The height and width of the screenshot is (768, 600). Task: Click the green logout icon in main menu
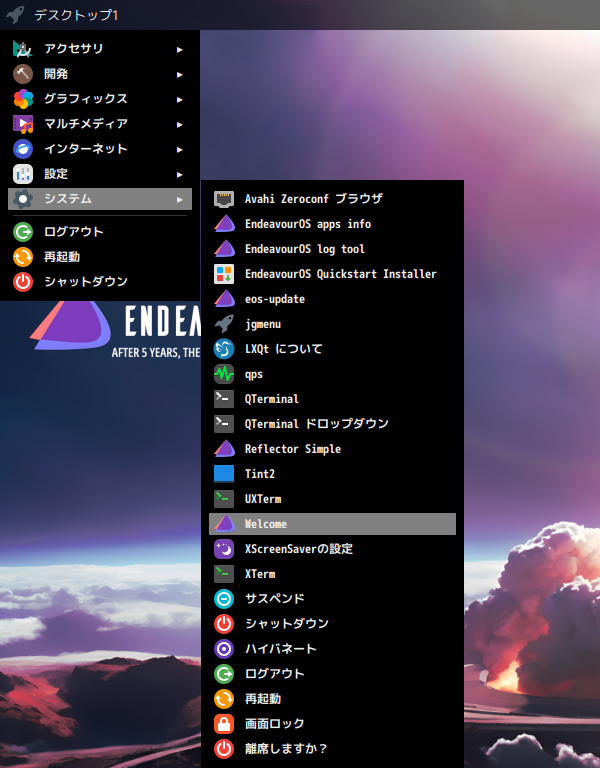pos(23,232)
